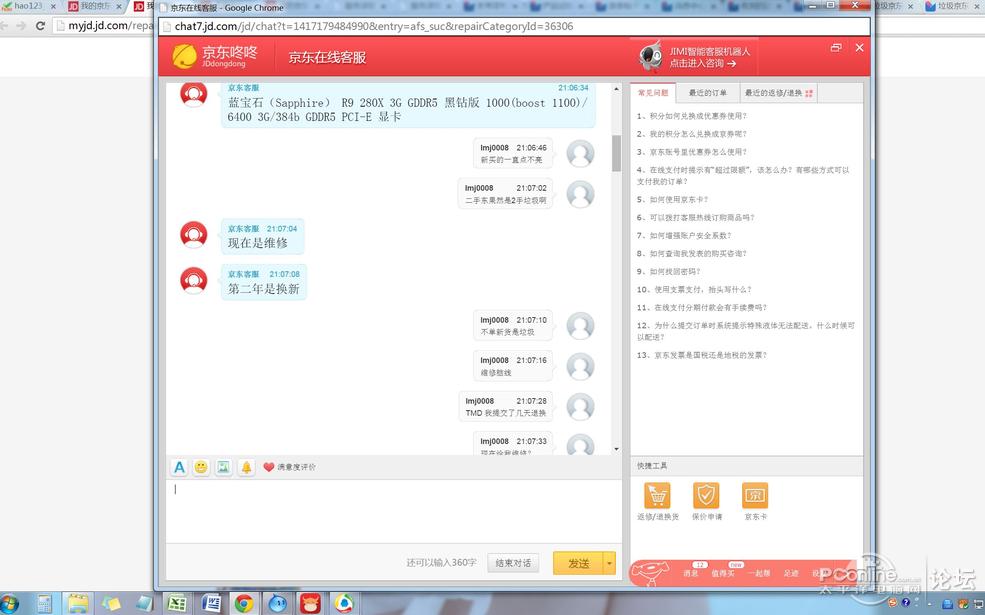Click the 第二年是换新 message bubble
This screenshot has height=615, width=985.
[264, 282]
